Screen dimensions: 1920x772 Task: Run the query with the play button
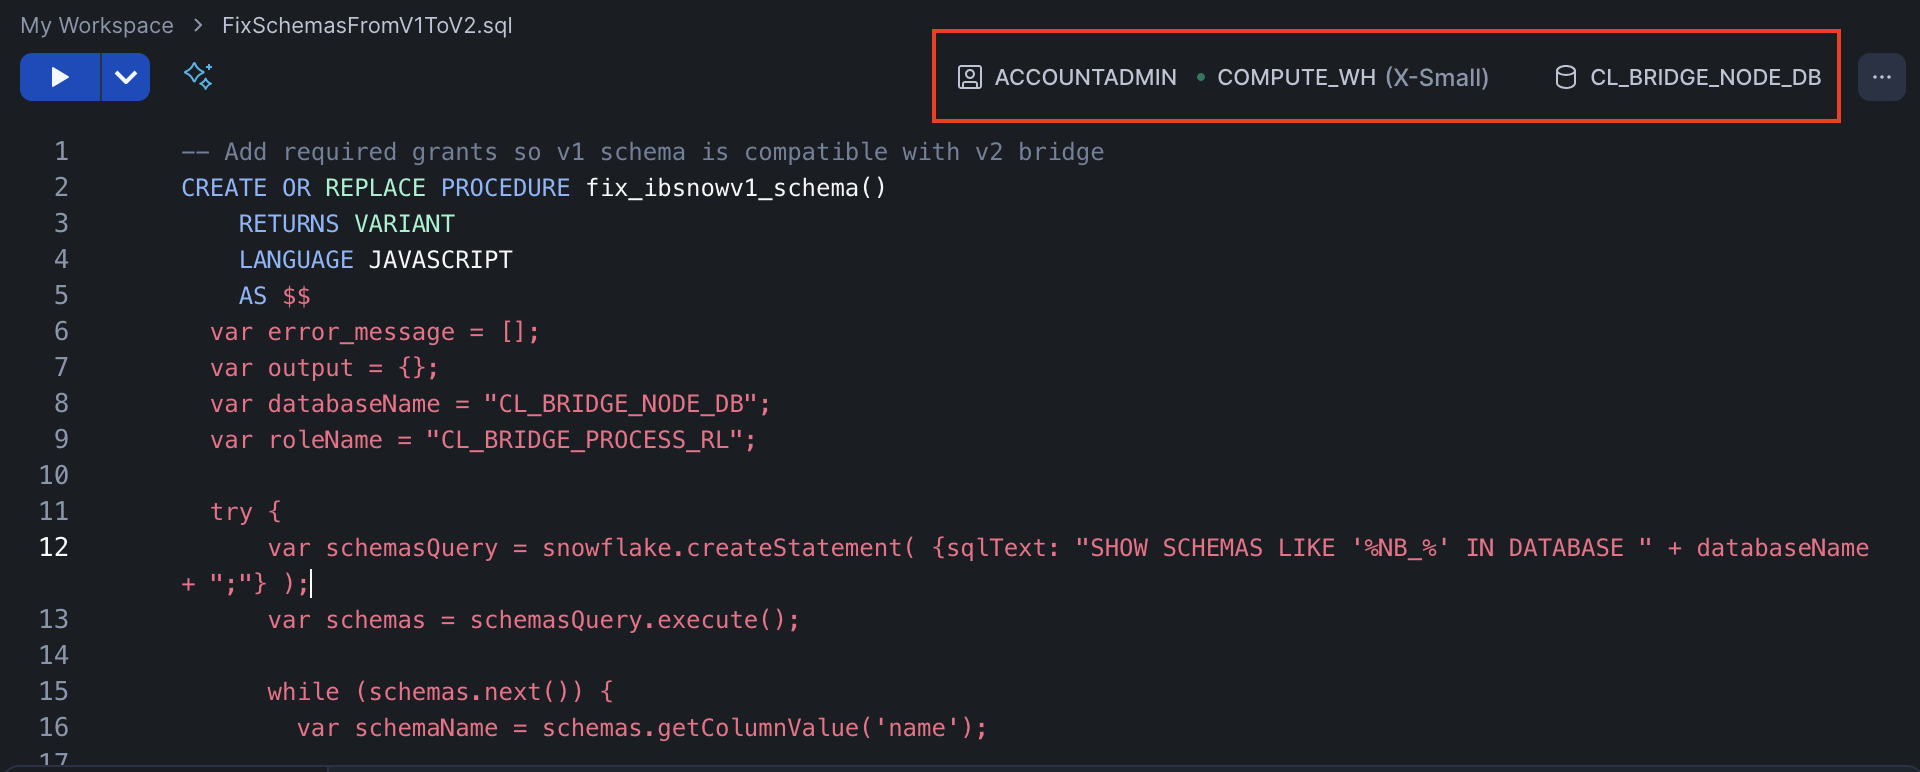[60, 77]
